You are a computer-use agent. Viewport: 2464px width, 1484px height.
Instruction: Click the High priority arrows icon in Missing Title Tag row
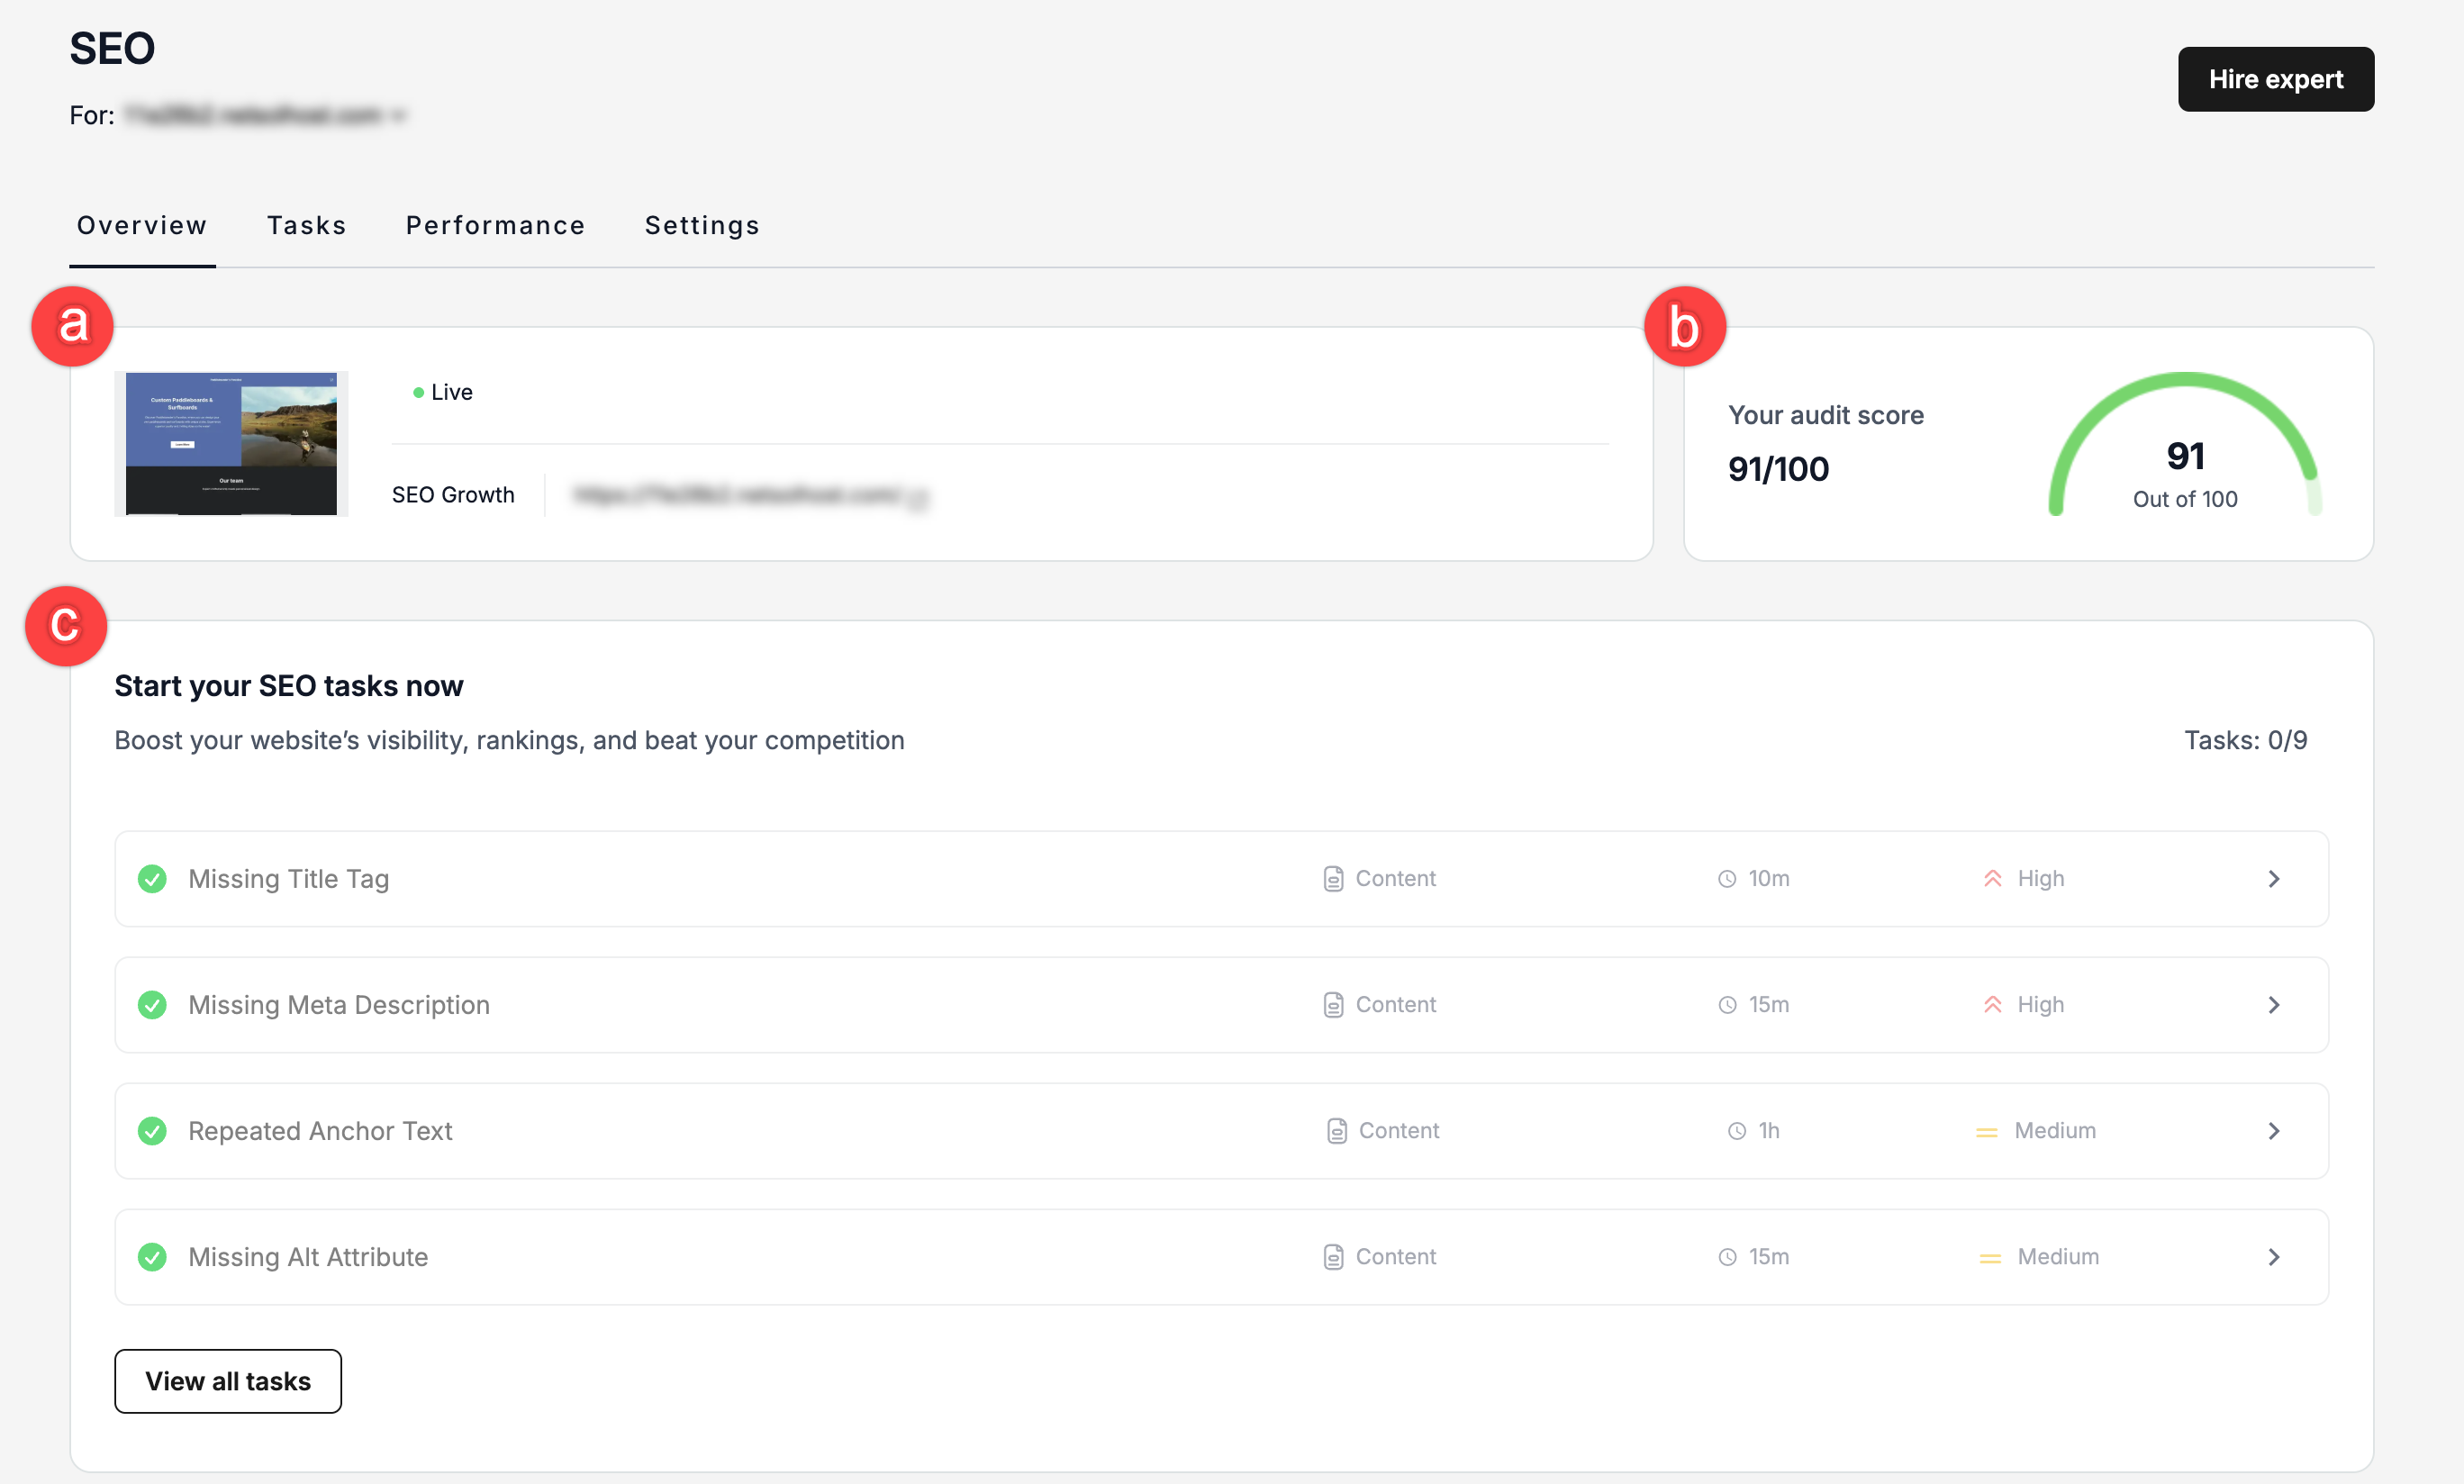pos(1992,879)
